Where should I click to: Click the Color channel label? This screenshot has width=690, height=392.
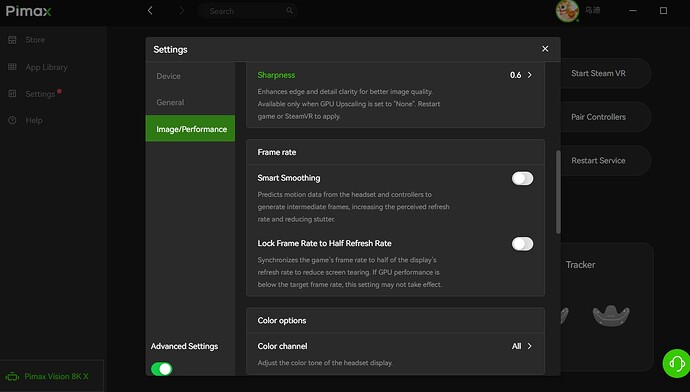click(282, 346)
